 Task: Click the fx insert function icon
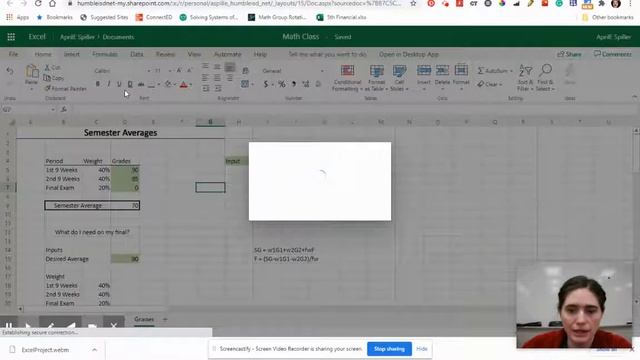pos(64,109)
